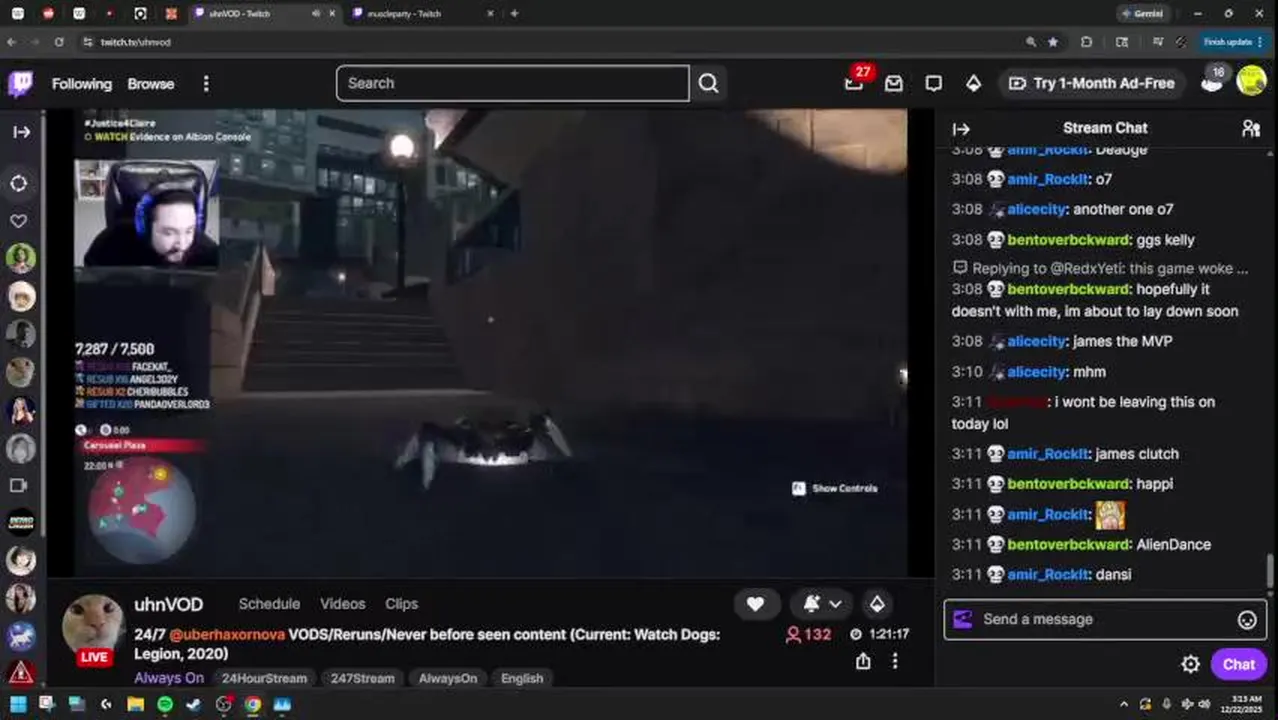Open notification bell dropdown for uhnVOD
Image resolution: width=1278 pixels, height=720 pixels.
[823, 604]
